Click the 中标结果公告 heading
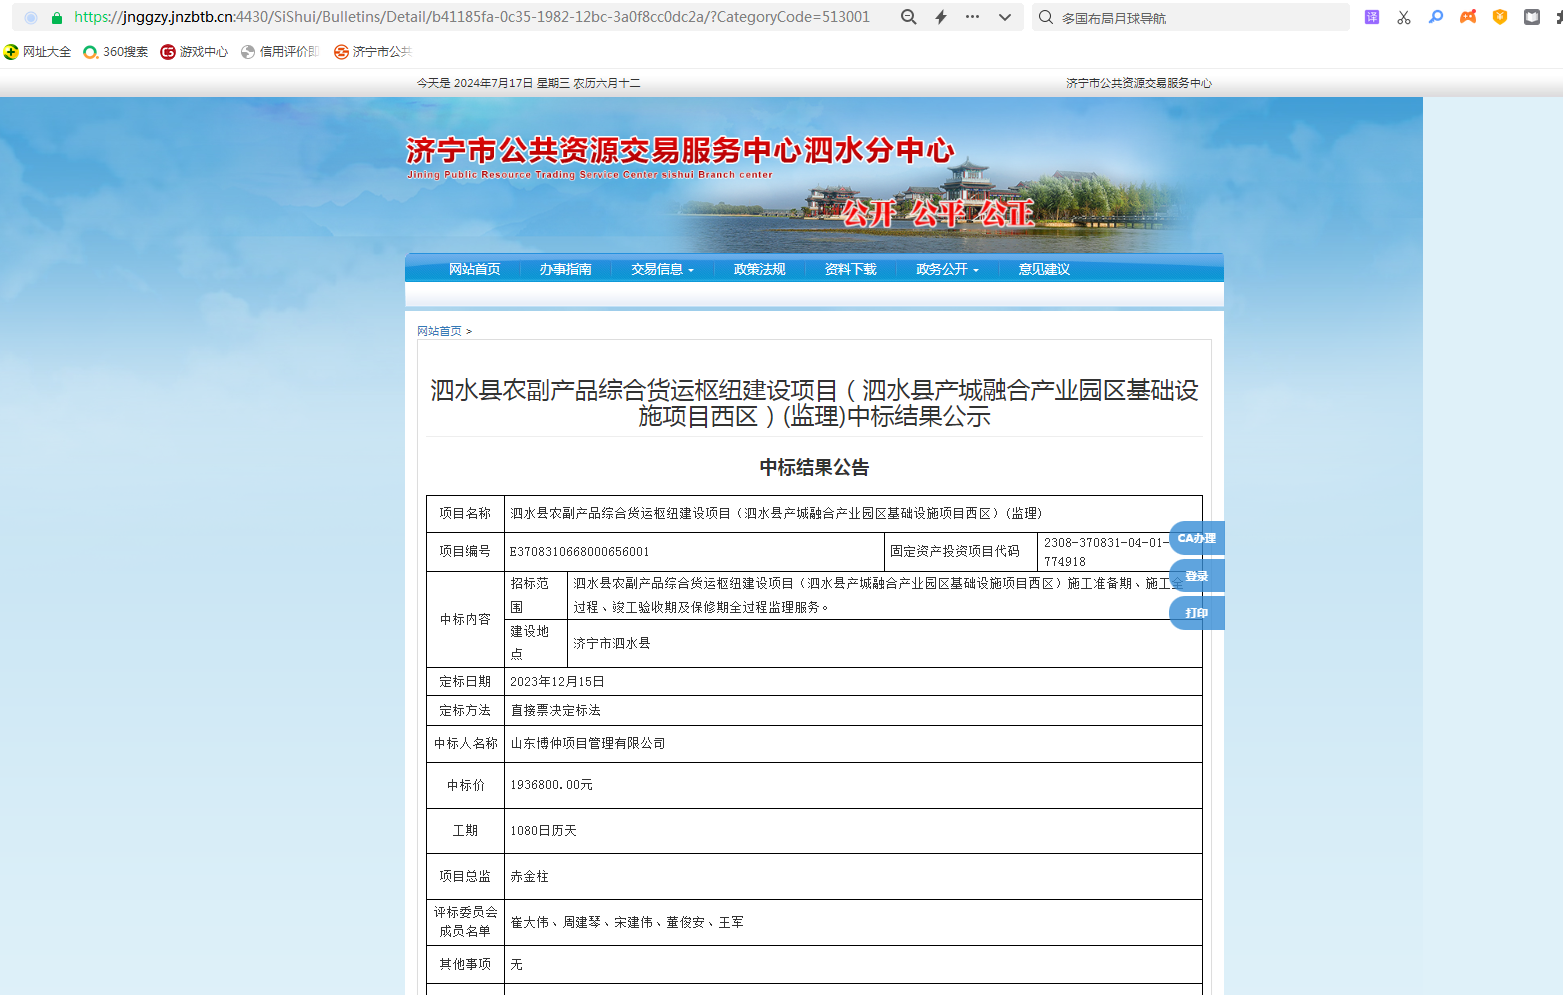This screenshot has height=995, width=1563. coord(814,467)
